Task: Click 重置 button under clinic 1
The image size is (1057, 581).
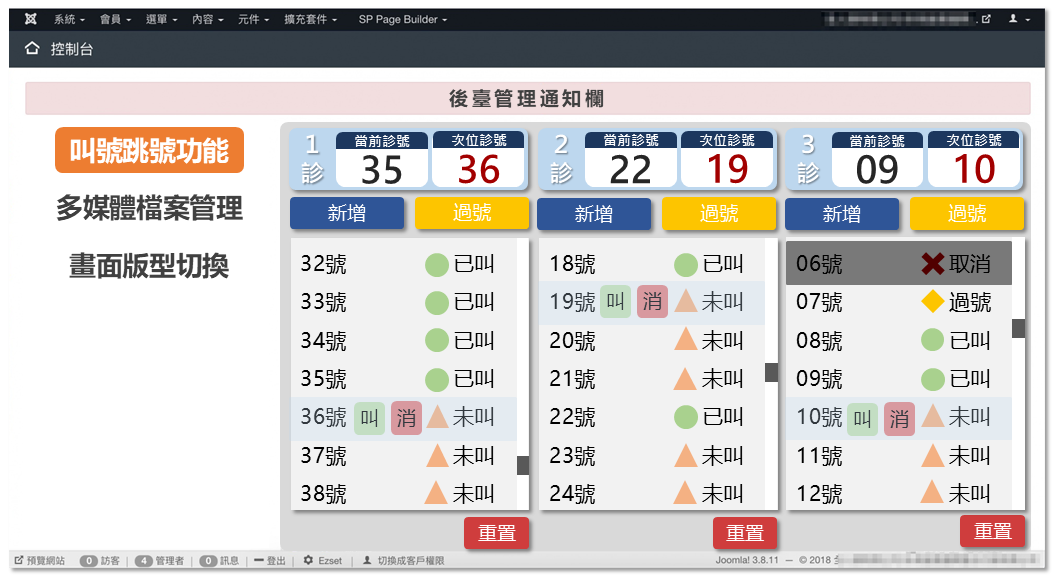Action: tap(497, 533)
